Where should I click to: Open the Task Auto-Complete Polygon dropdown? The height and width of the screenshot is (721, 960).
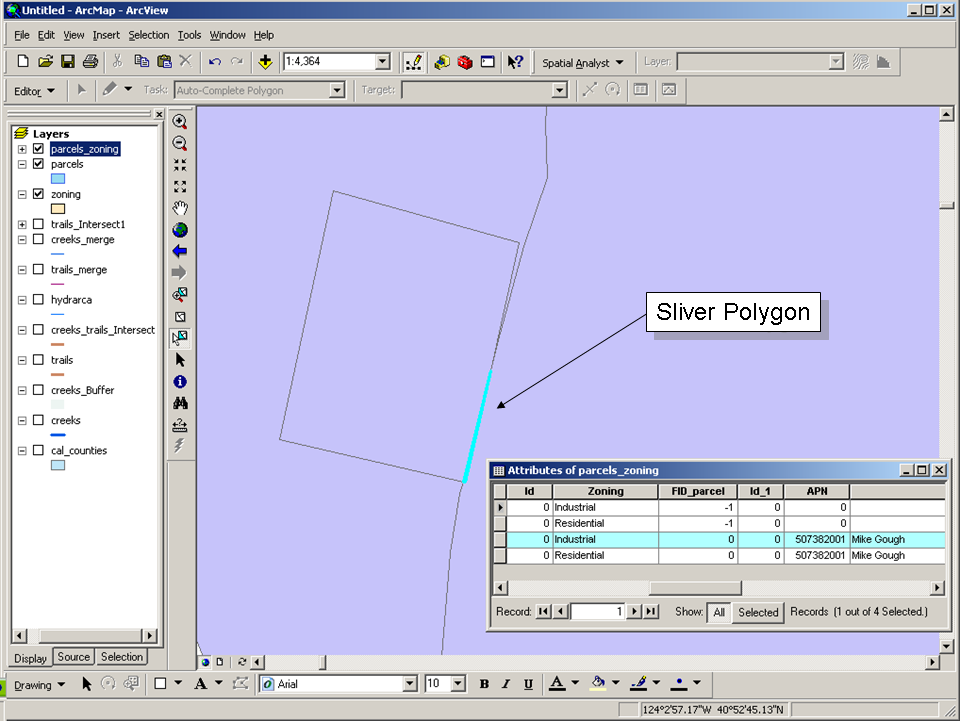[x=337, y=91]
